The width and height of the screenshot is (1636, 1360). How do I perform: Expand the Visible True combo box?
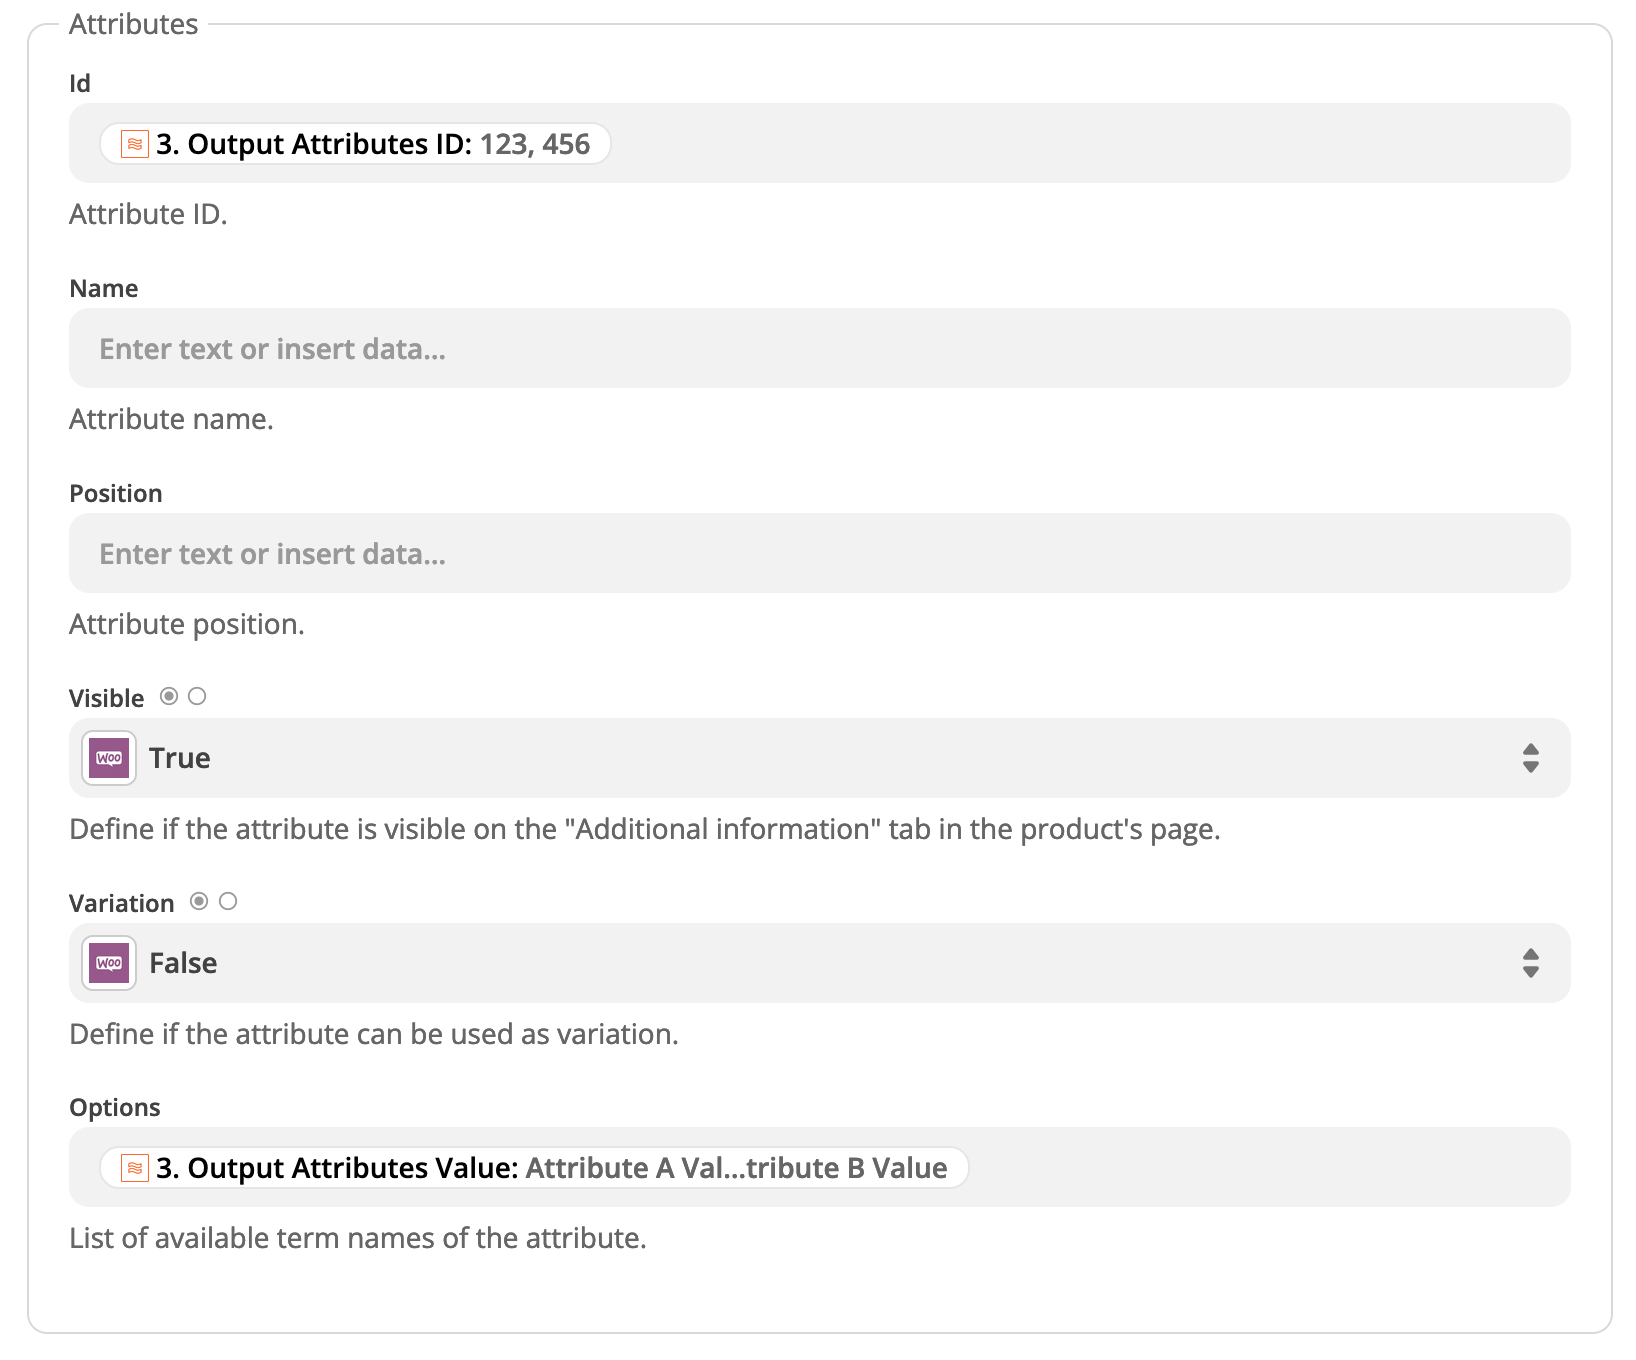(x=800, y=758)
